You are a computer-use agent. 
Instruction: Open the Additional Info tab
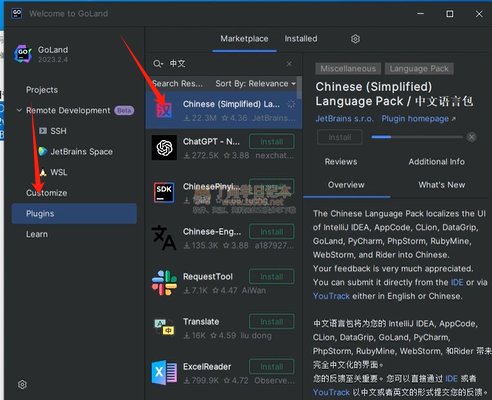[437, 162]
